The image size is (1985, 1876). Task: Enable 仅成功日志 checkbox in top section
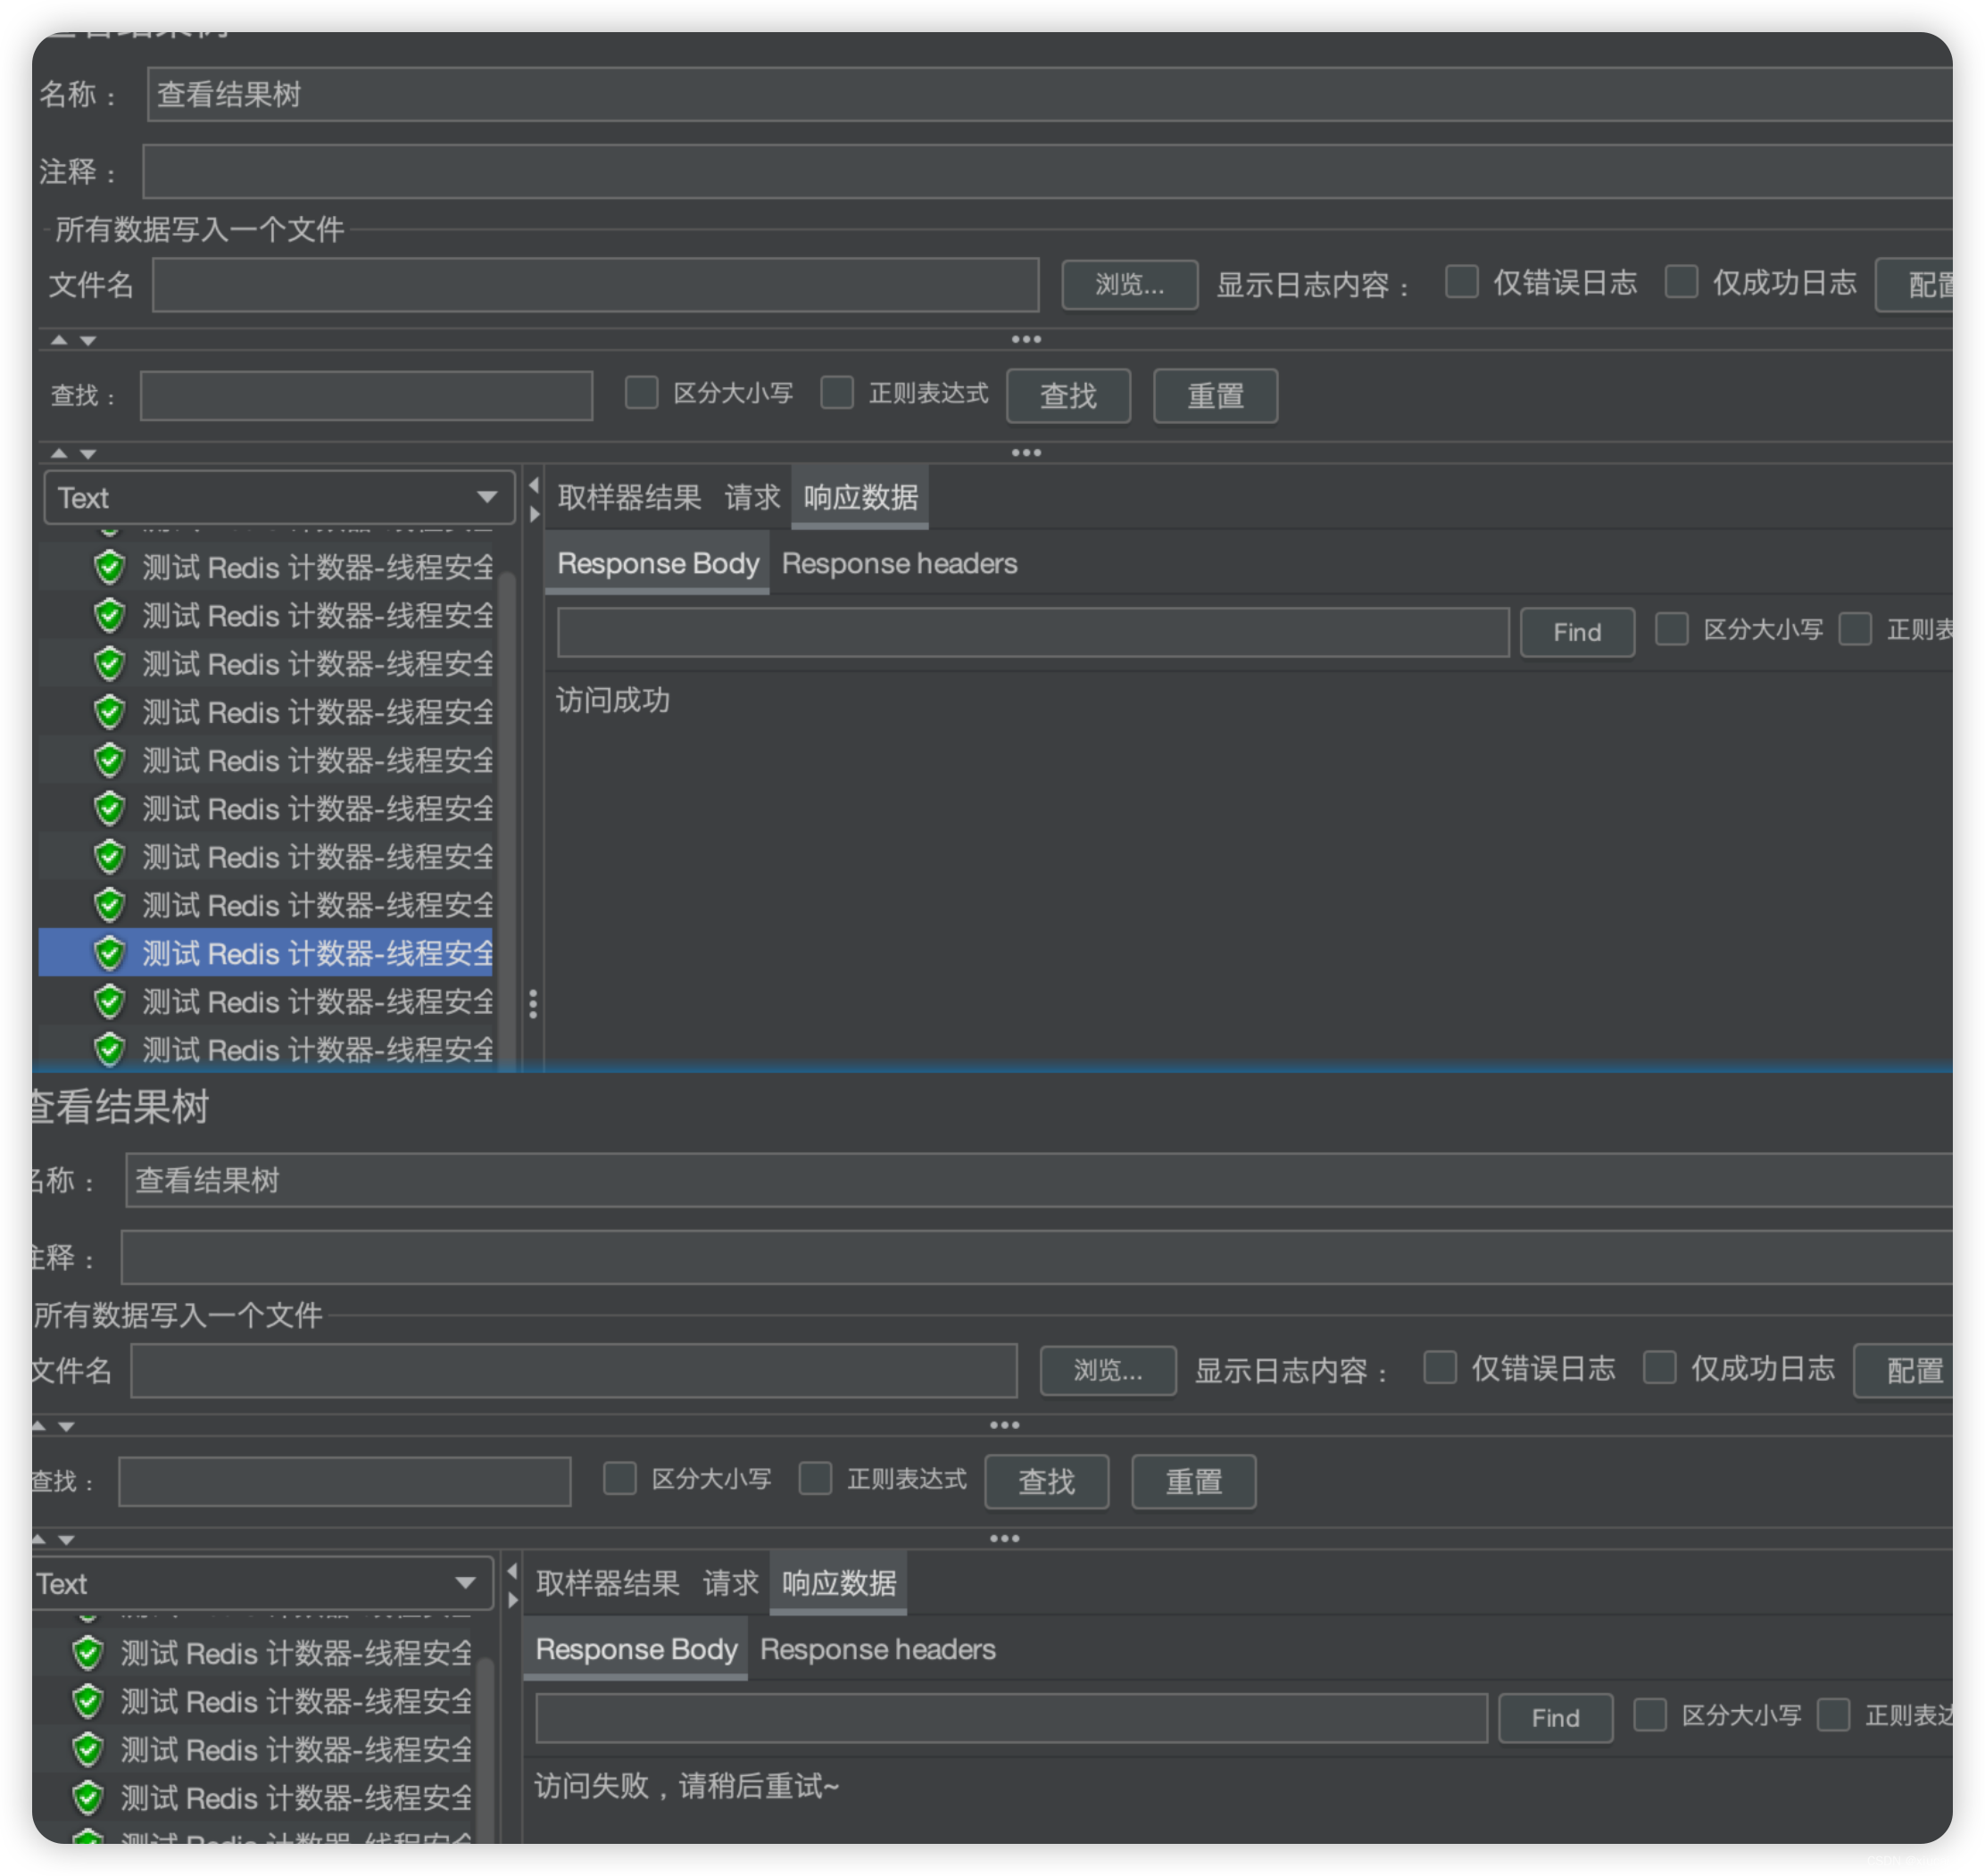(1673, 280)
